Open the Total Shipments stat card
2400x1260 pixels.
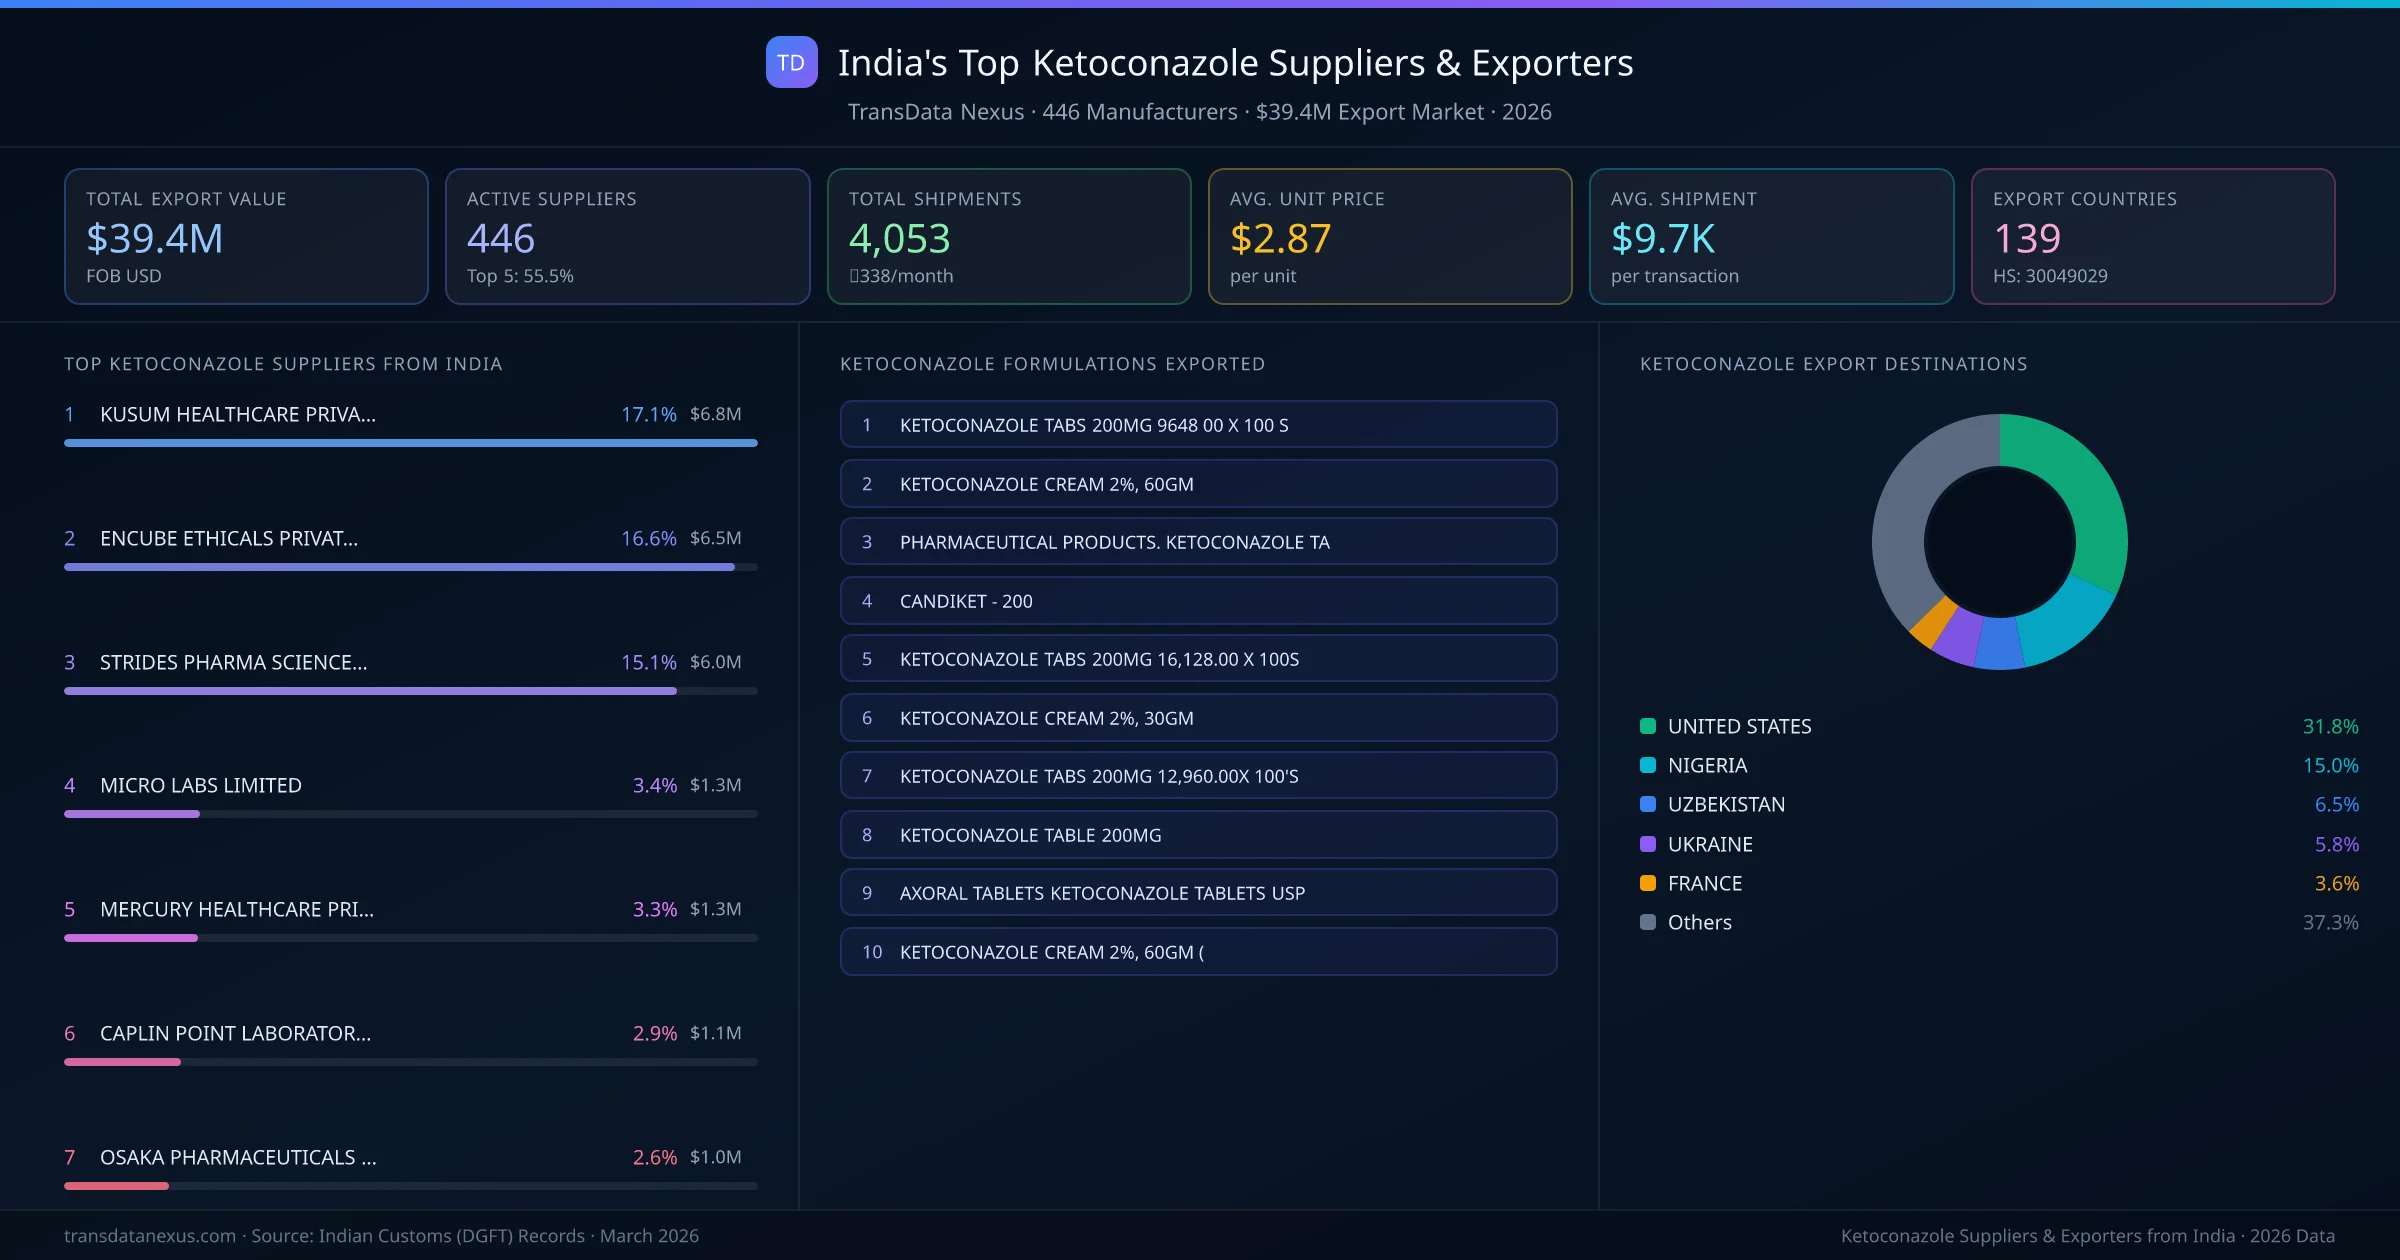click(x=1008, y=236)
